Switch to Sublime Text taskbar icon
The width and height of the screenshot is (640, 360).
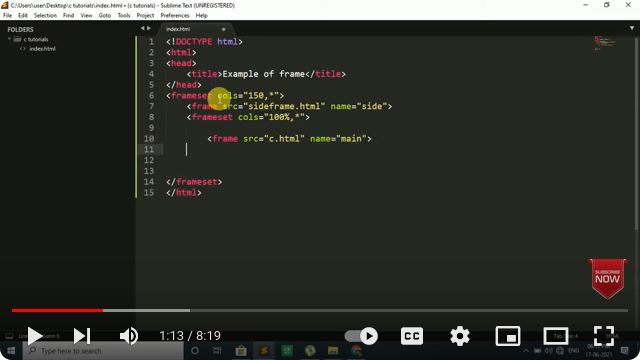point(264,351)
